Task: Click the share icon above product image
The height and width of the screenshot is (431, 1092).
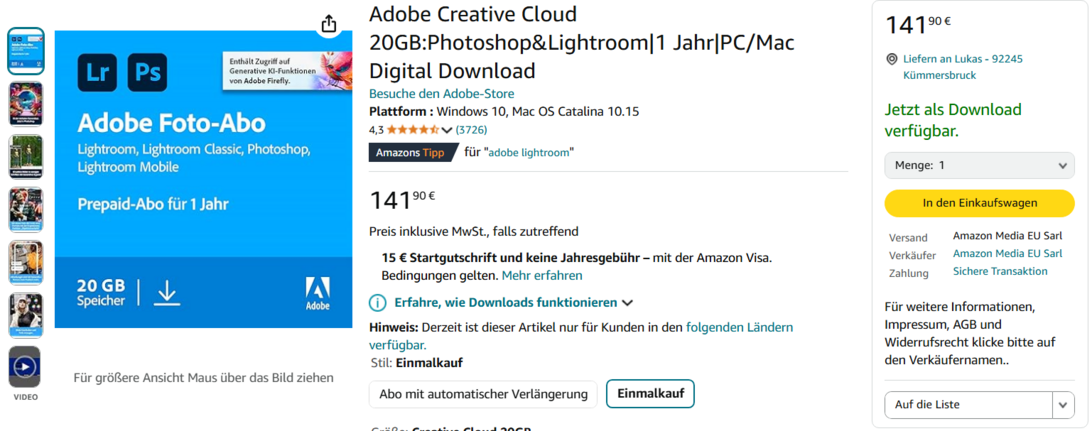Action: (x=329, y=25)
